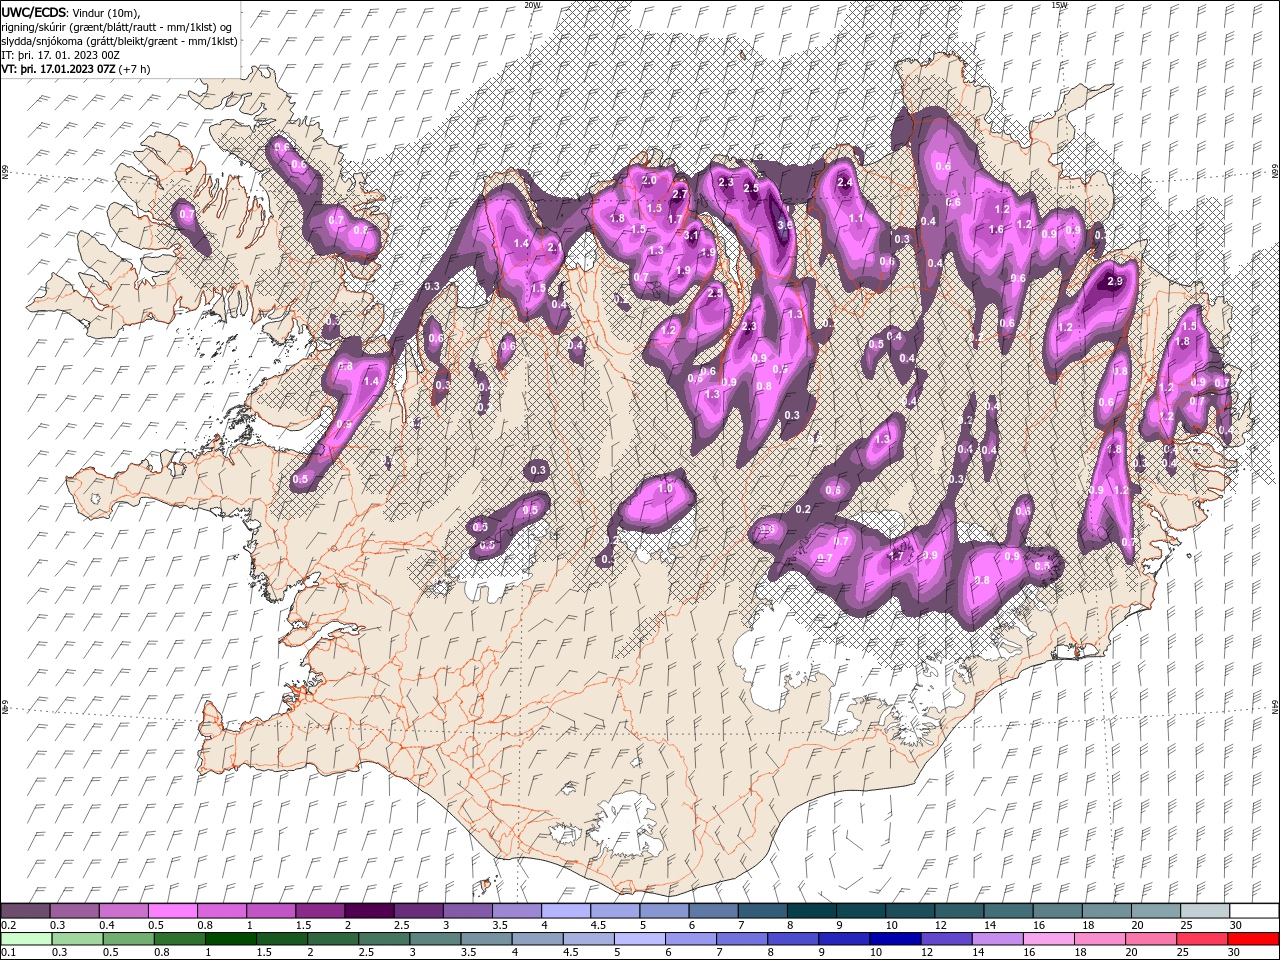
Task: Click the 15W longitude label at the top edge
Action: click(1059, 5)
